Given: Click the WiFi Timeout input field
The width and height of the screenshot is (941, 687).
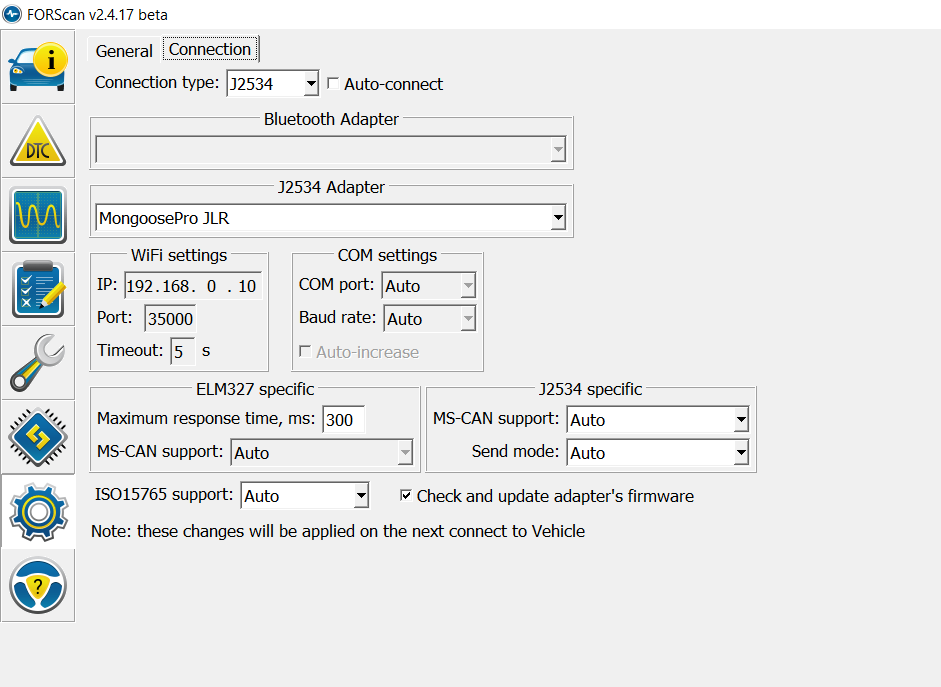Looking at the screenshot, I should point(182,352).
